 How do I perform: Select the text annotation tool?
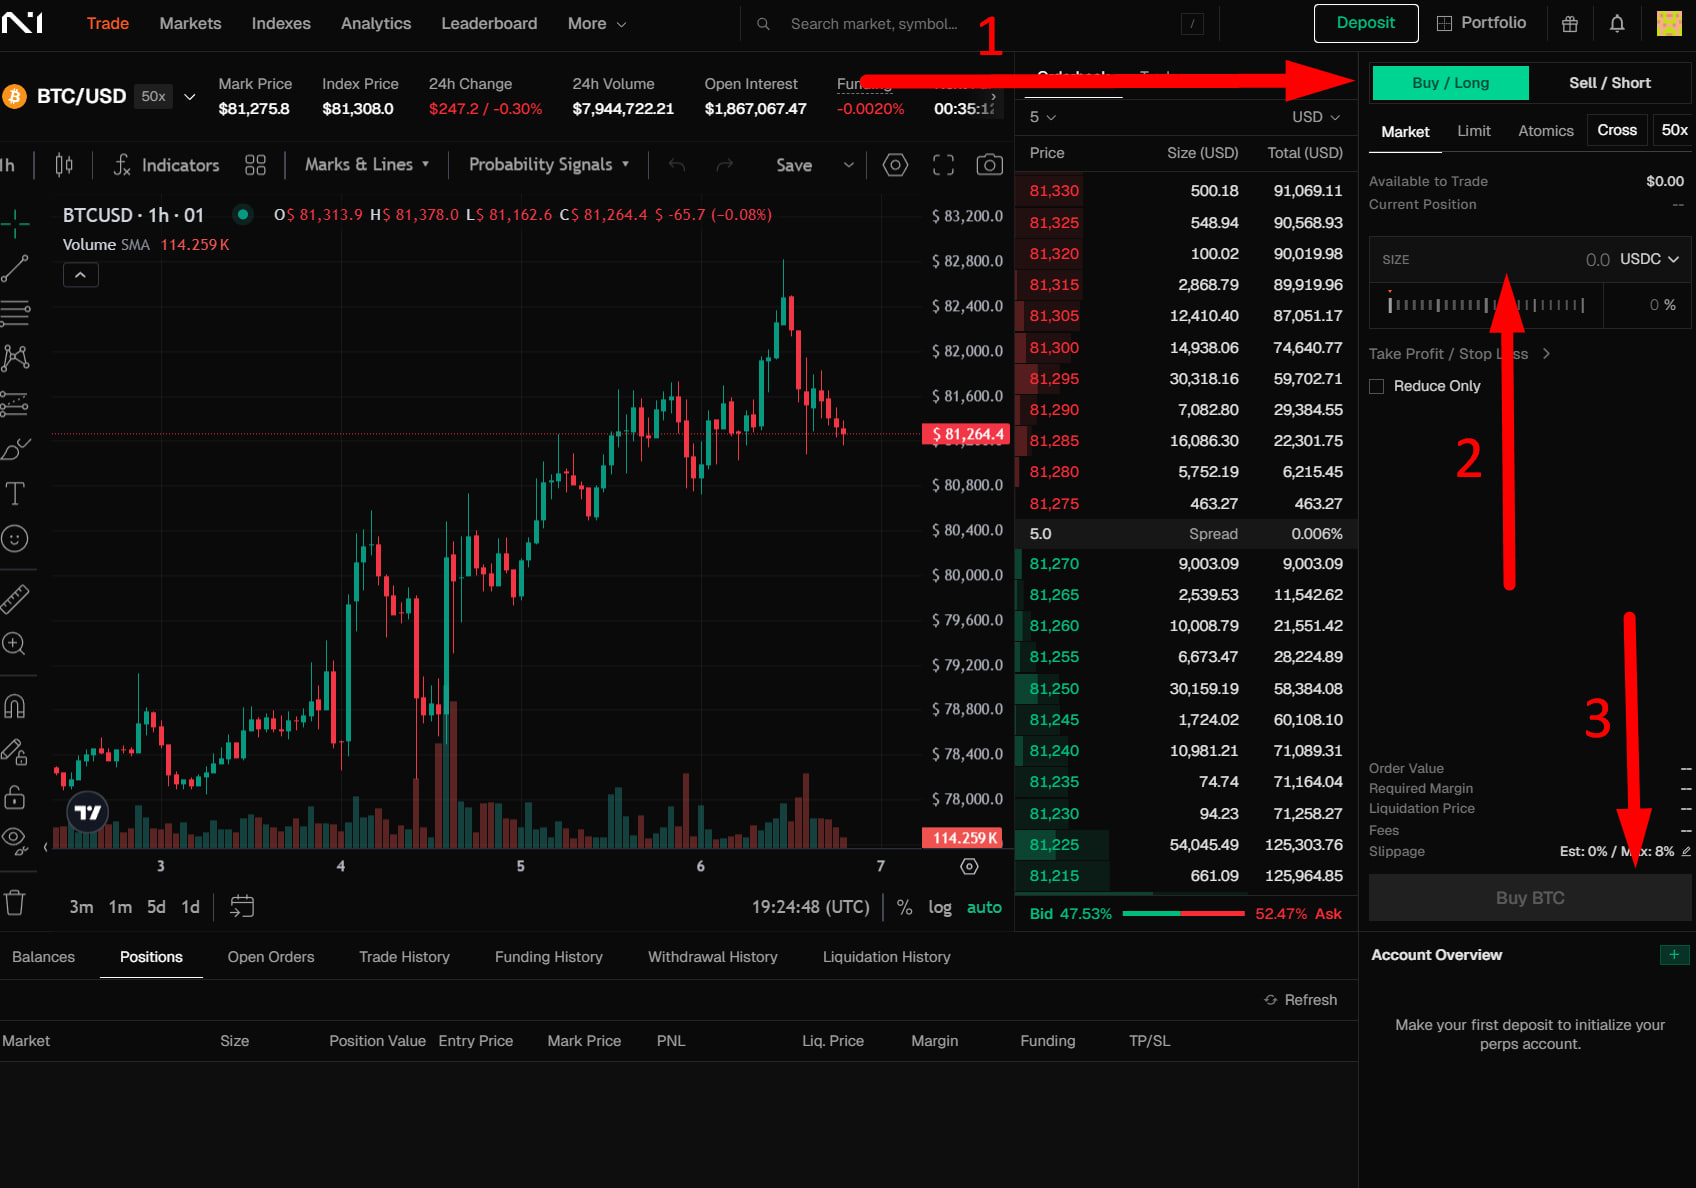[x=15, y=493]
